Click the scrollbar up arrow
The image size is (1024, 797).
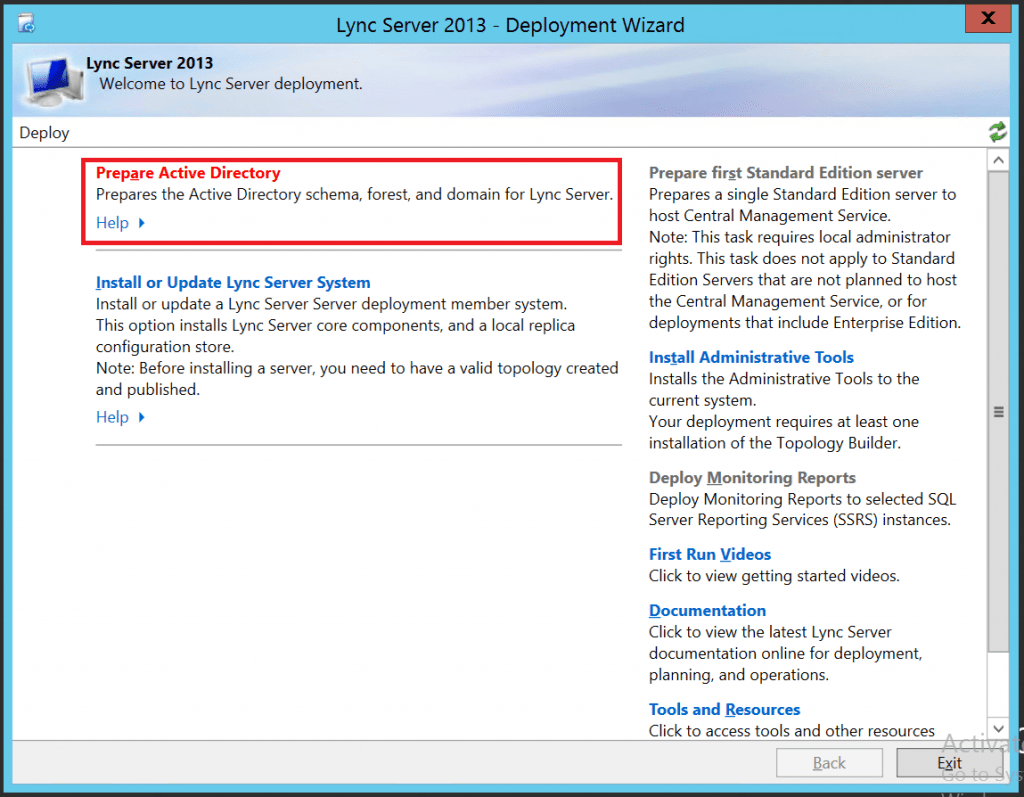(999, 158)
